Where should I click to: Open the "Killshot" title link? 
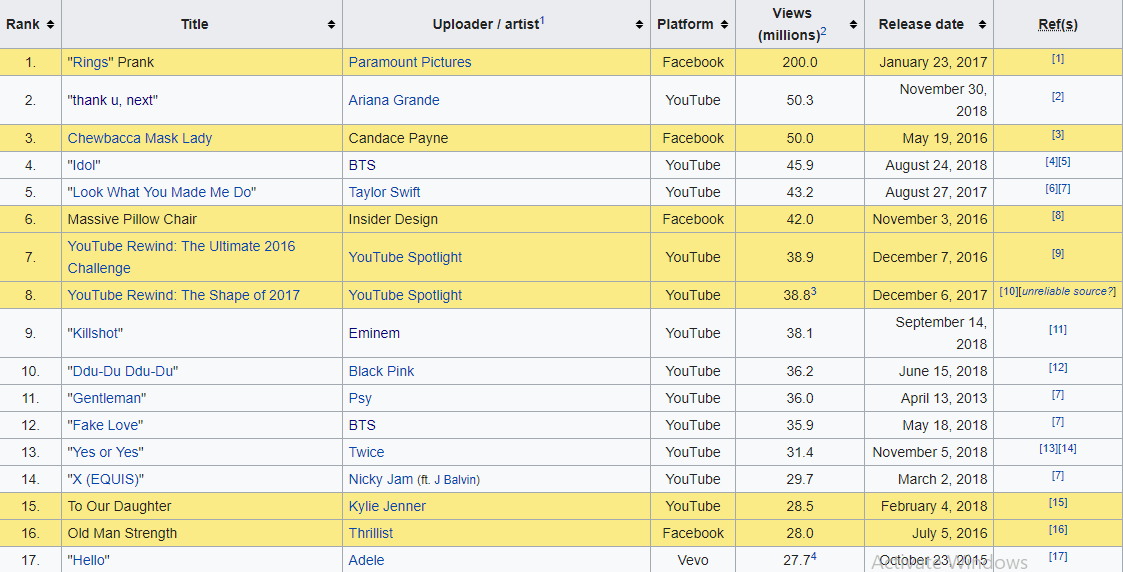coord(95,333)
